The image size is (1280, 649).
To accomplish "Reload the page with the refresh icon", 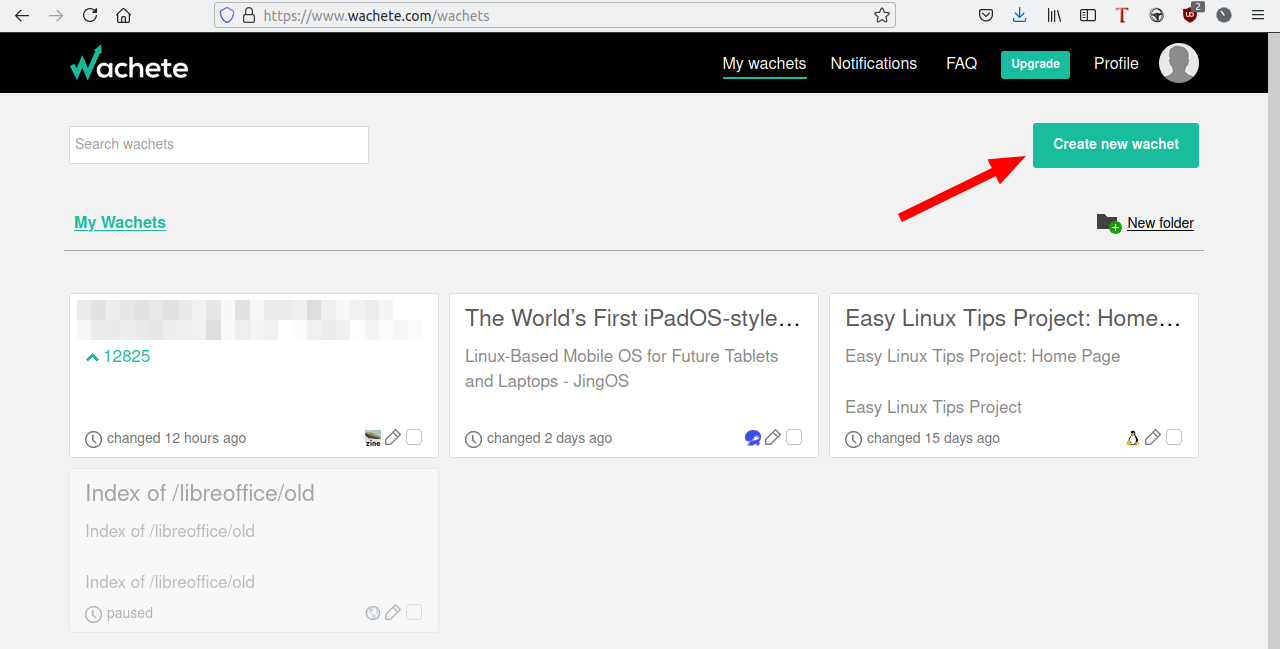I will pyautogui.click(x=90, y=15).
